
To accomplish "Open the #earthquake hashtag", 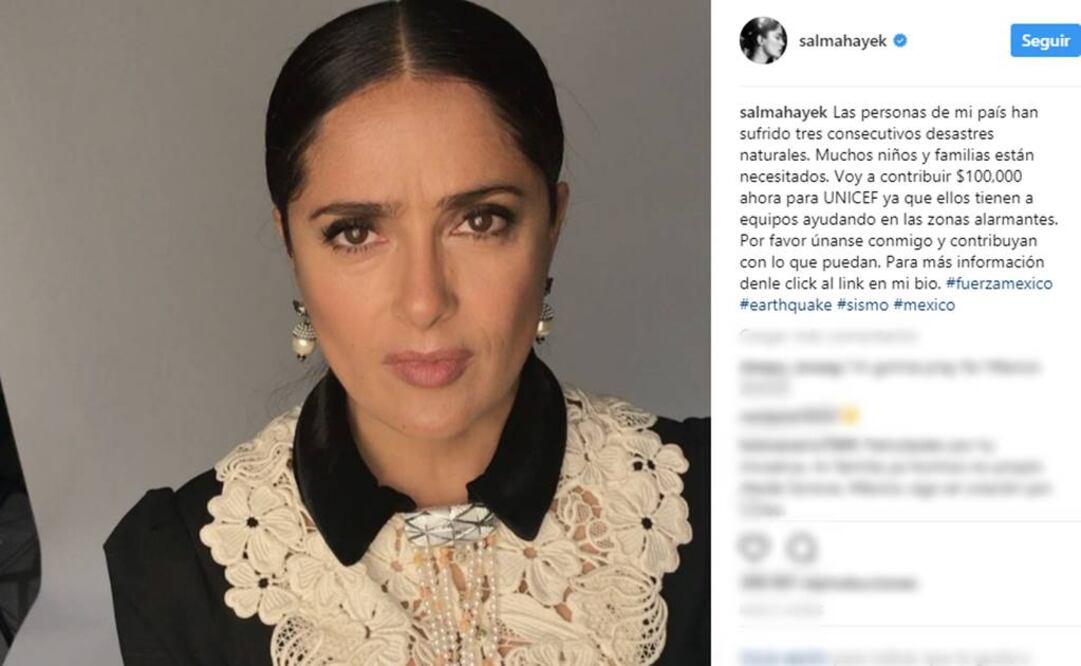I will click(786, 305).
